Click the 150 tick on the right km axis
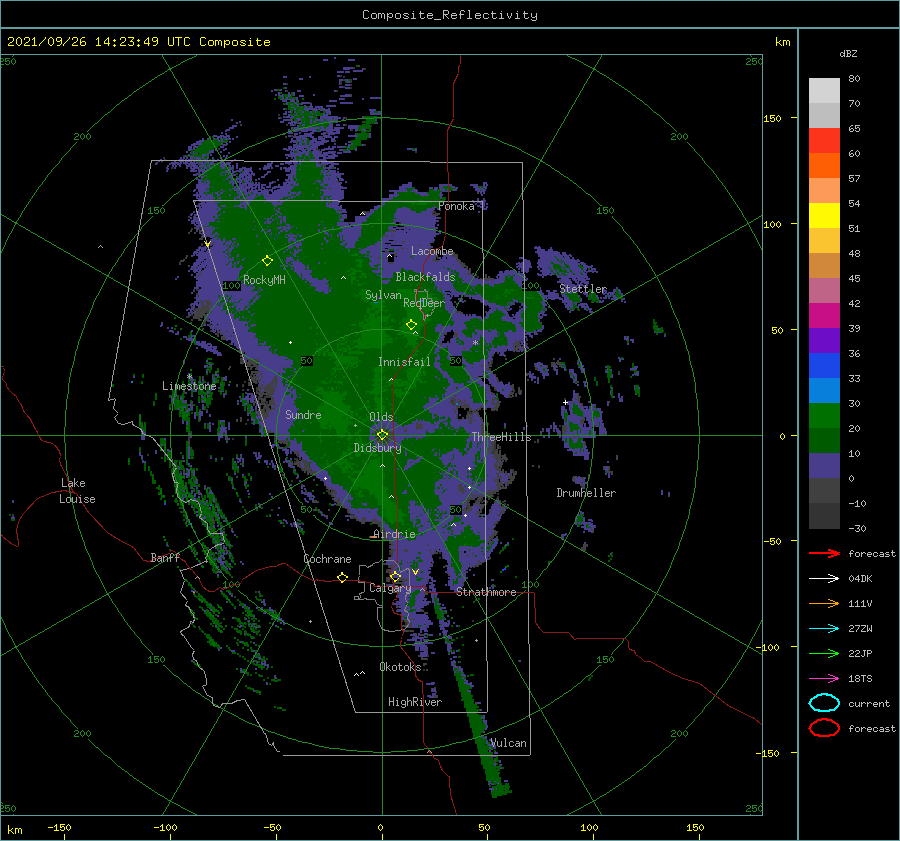The height and width of the screenshot is (841, 900). click(772, 118)
